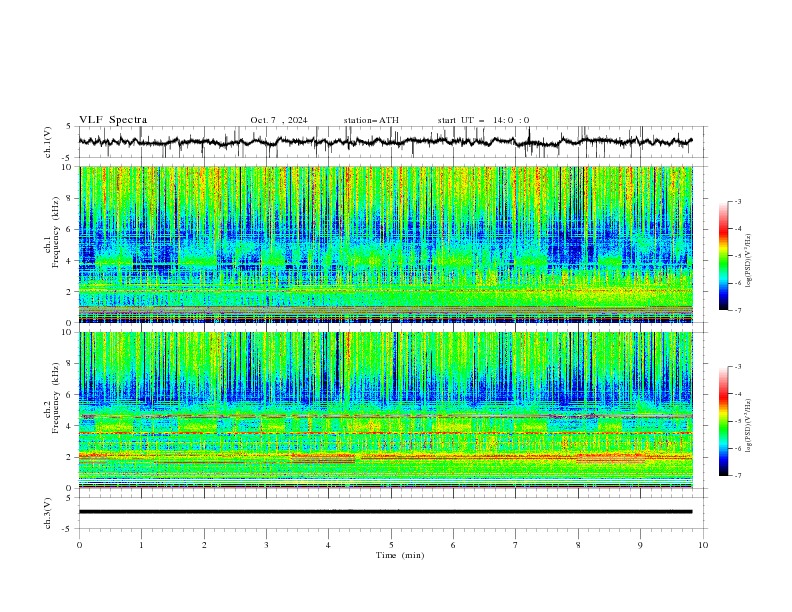Click the "-3" tick on ch.1 colorbar
The width and height of the screenshot is (792, 612).
(737, 201)
